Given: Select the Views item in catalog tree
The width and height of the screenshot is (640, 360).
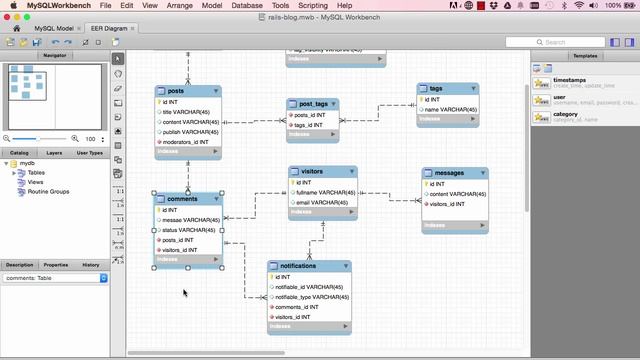Looking at the screenshot, I should (x=35, y=182).
